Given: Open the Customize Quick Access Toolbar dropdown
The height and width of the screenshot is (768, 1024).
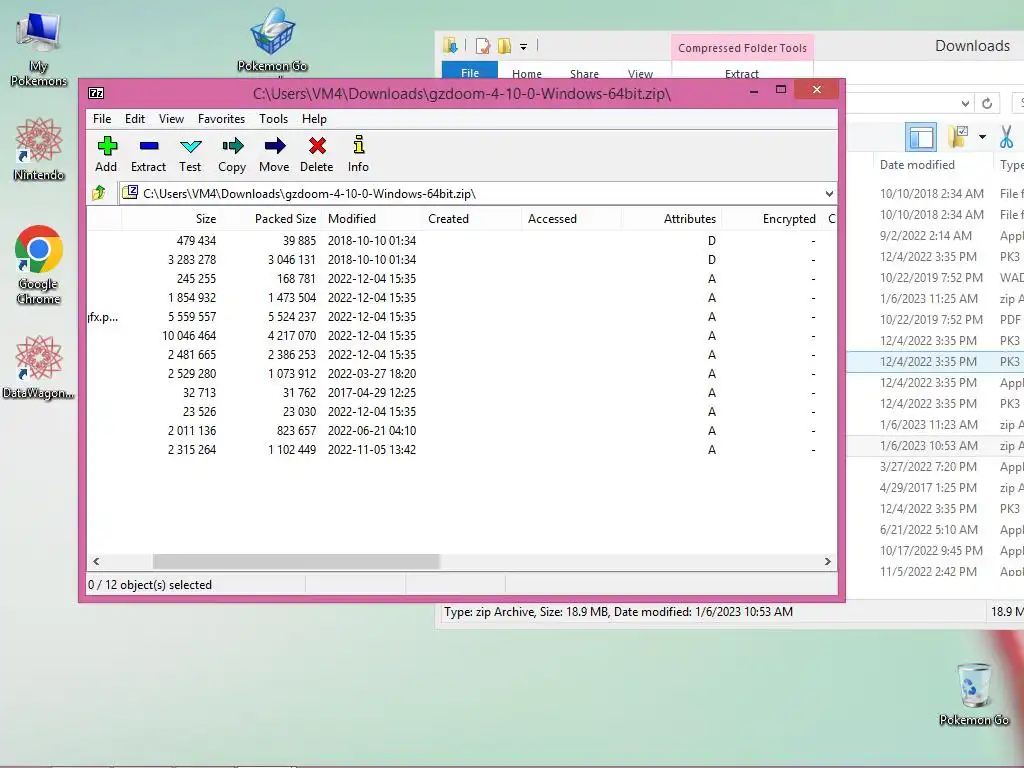Looking at the screenshot, I should (523, 46).
